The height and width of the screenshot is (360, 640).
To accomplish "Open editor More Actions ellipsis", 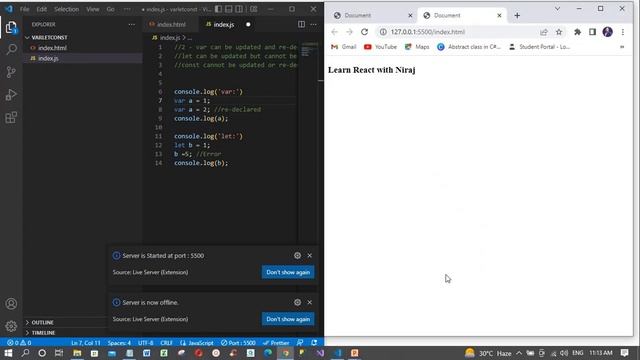I will click(313, 24).
